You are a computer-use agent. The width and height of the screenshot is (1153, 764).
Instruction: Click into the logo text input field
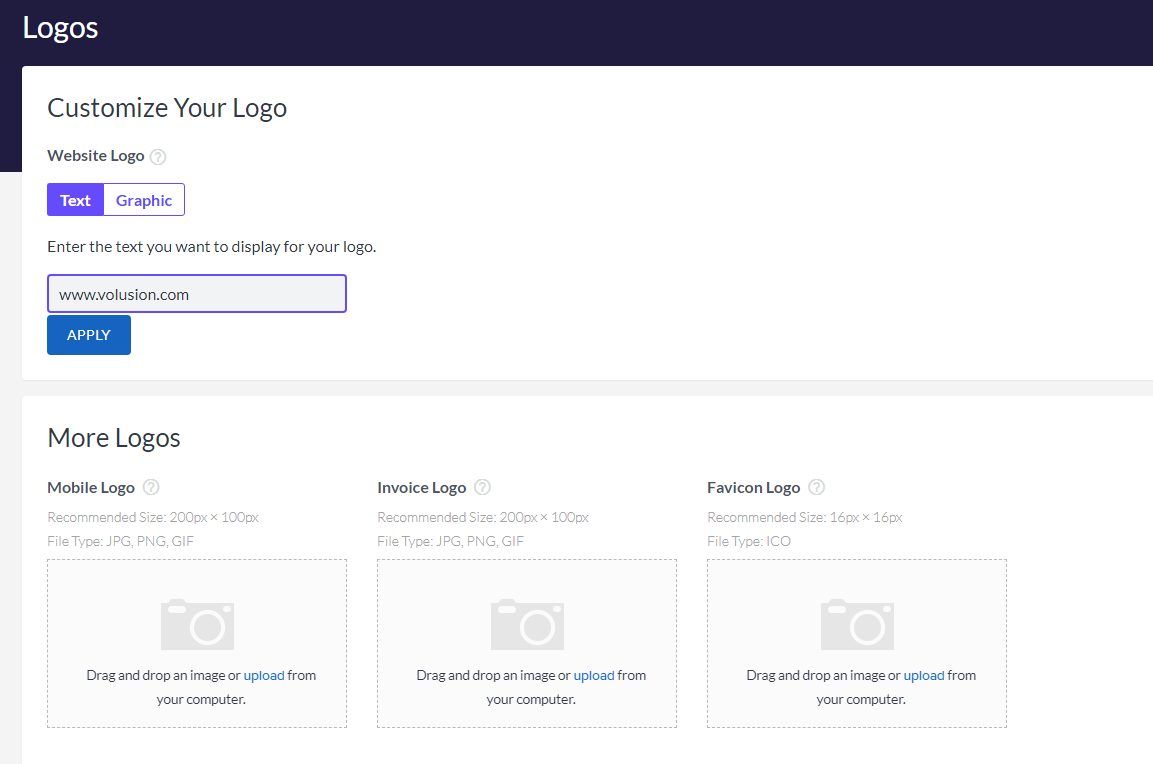[197, 294]
